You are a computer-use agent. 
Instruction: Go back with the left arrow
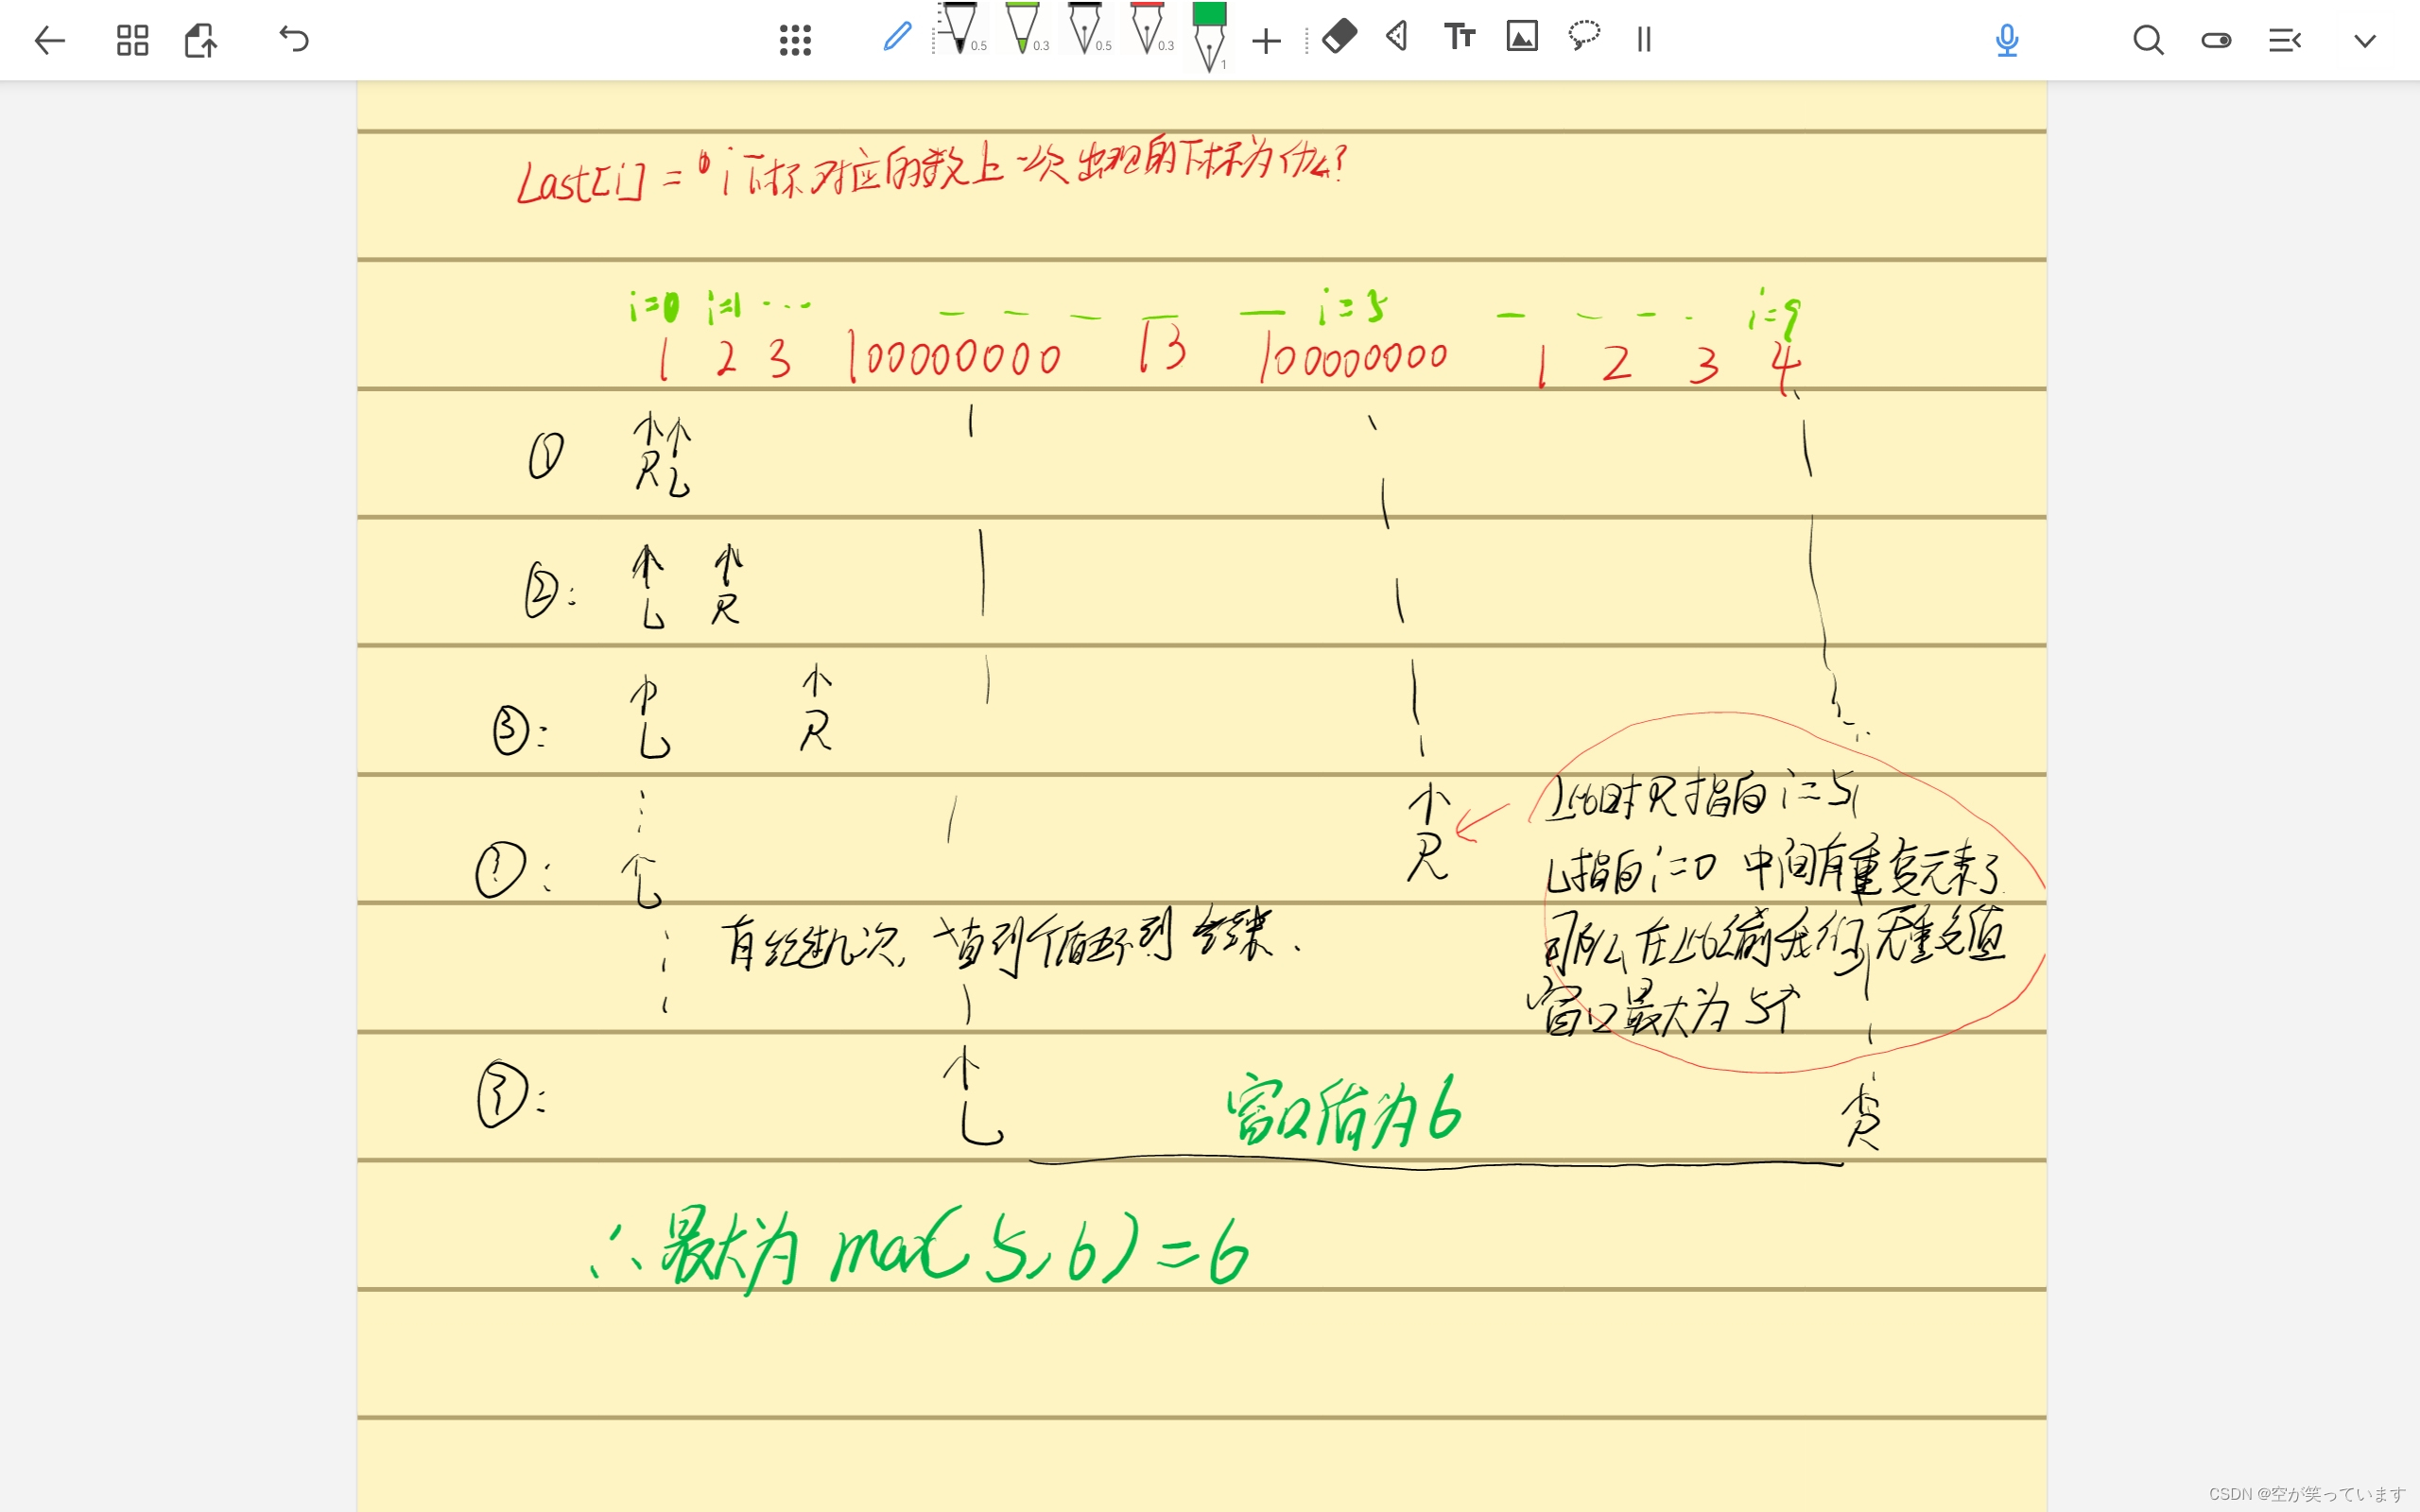click(x=49, y=40)
